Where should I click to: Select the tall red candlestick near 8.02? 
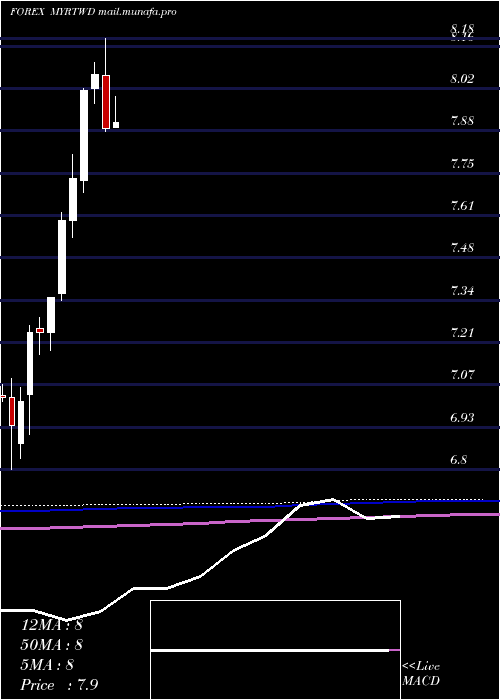coord(106,102)
